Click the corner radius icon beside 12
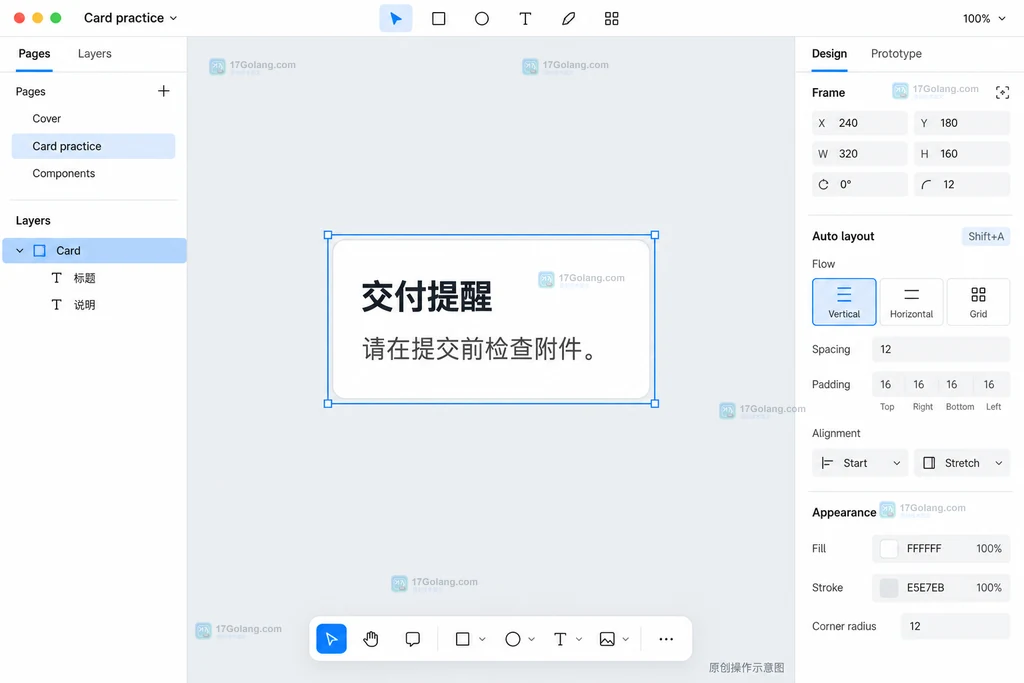The height and width of the screenshot is (683, 1024). (x=926, y=184)
